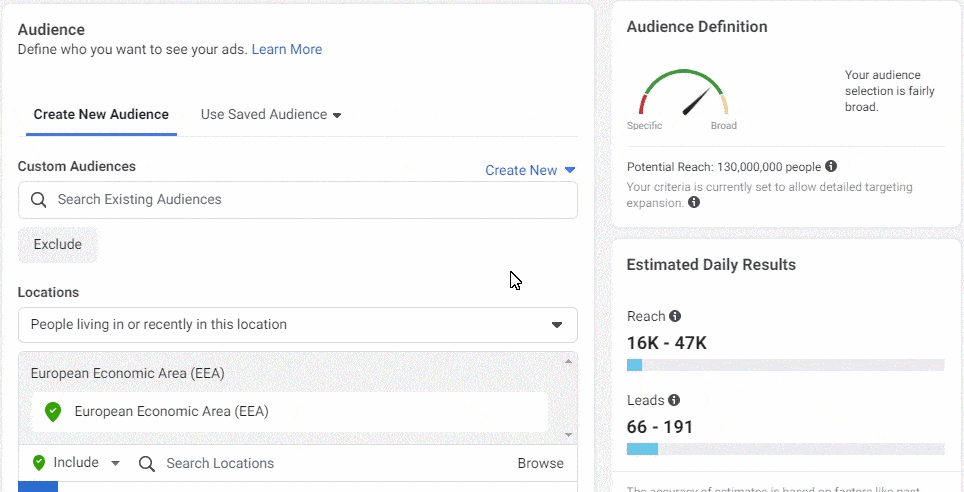
Task: Click the '16K - 47K' reach value
Action: coord(666,343)
